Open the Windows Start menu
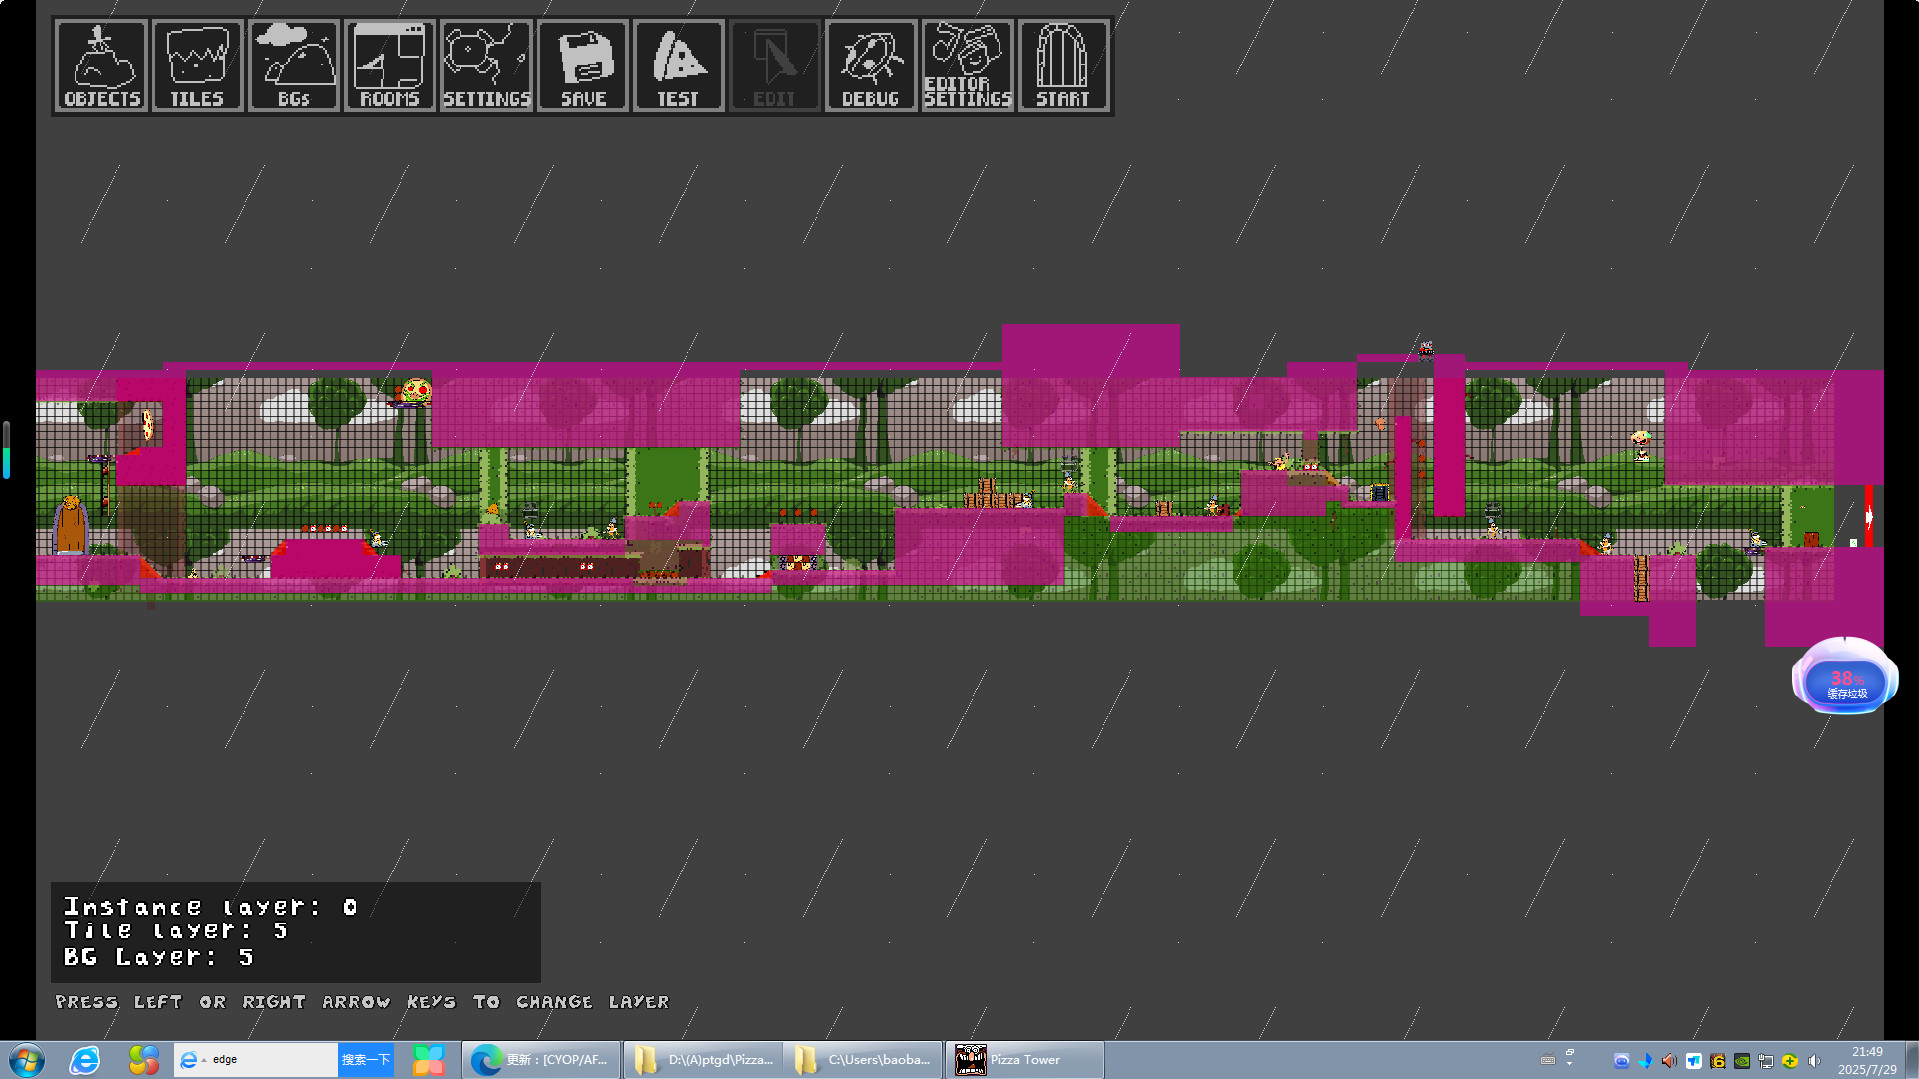The width and height of the screenshot is (1919, 1079). click(27, 1060)
